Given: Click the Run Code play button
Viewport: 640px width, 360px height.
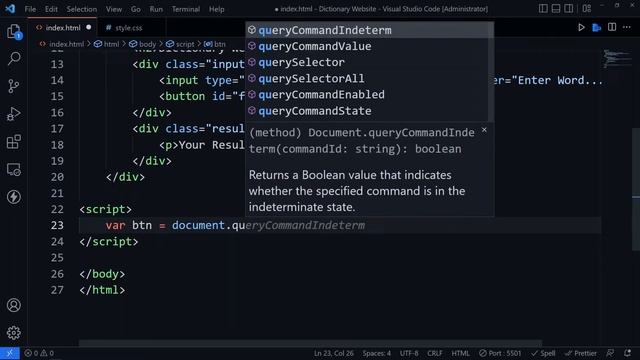Looking at the screenshot, I should tap(581, 27).
